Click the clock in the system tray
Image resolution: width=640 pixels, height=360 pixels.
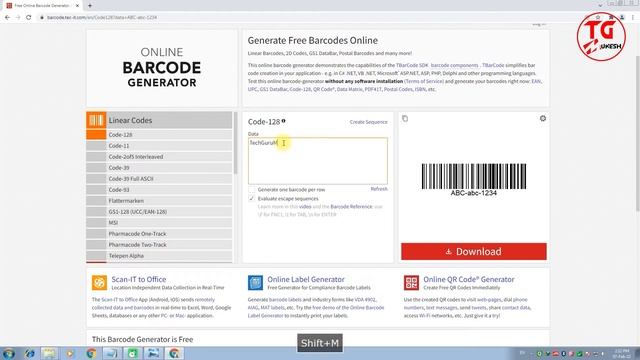click(621, 353)
